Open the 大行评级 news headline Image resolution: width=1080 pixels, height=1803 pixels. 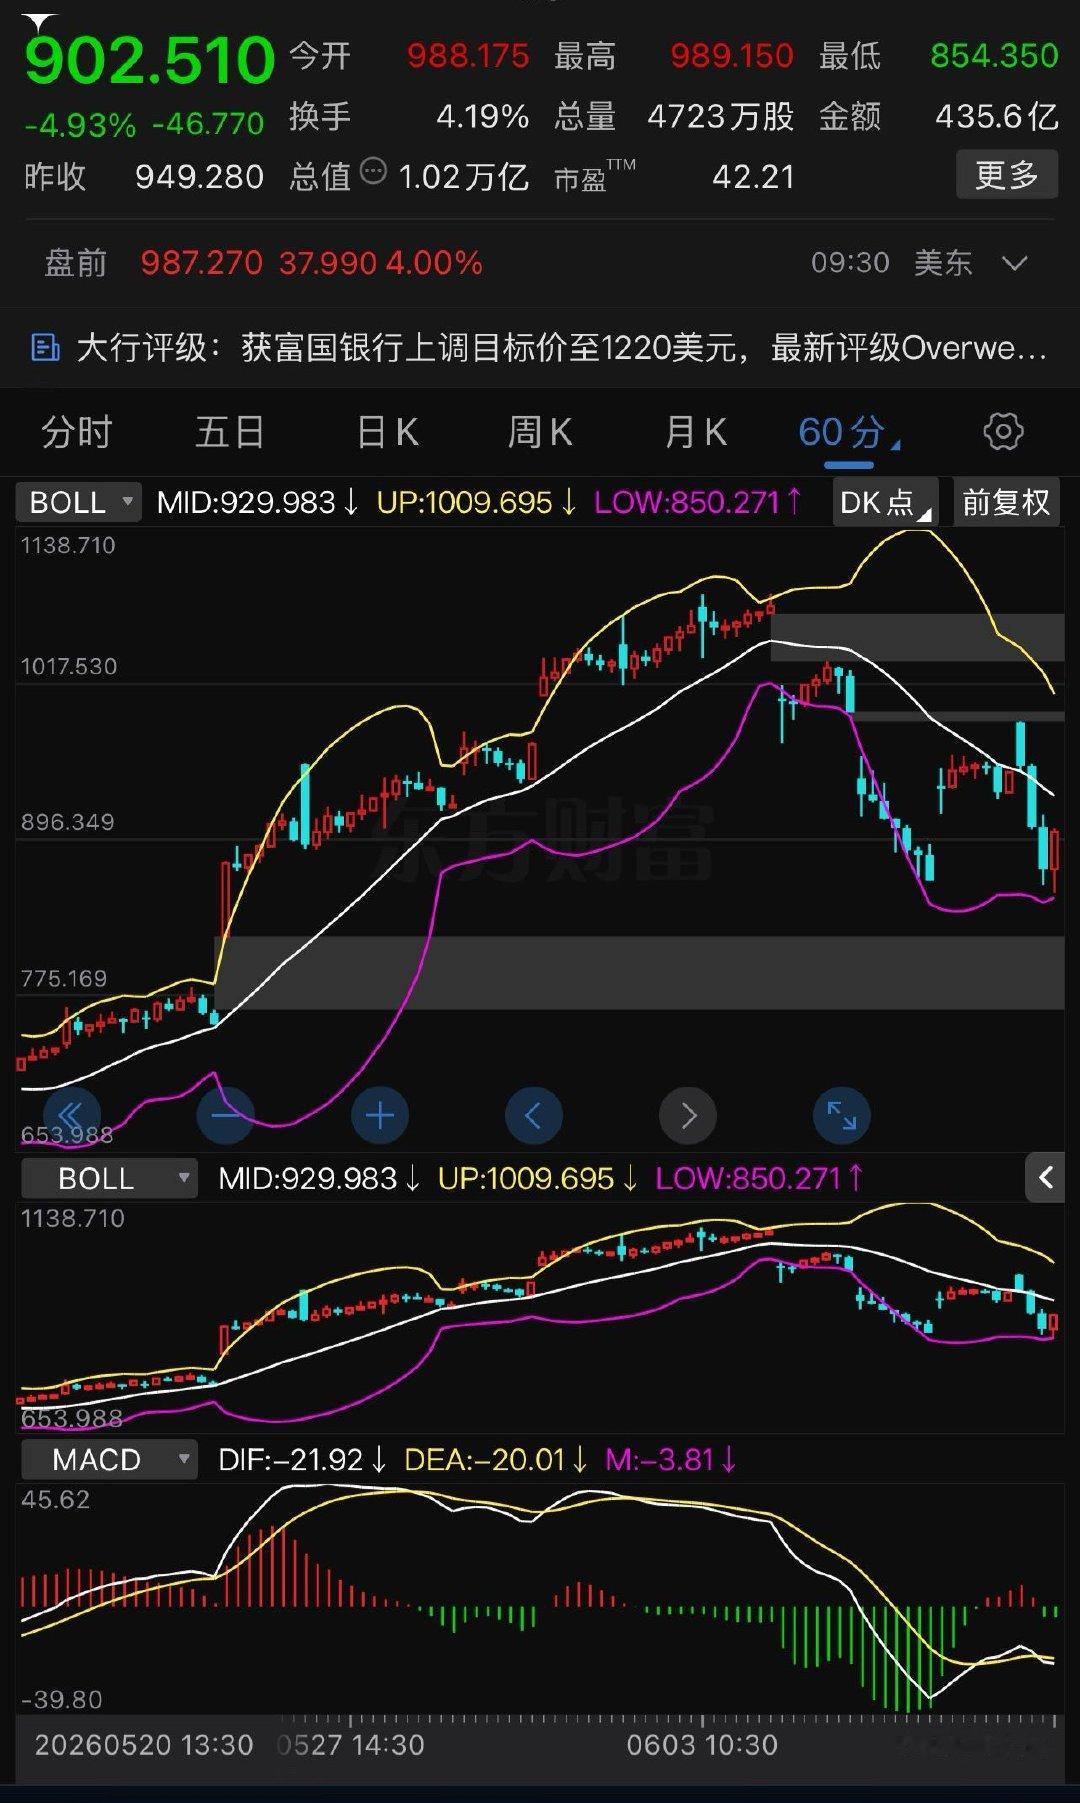click(561, 348)
